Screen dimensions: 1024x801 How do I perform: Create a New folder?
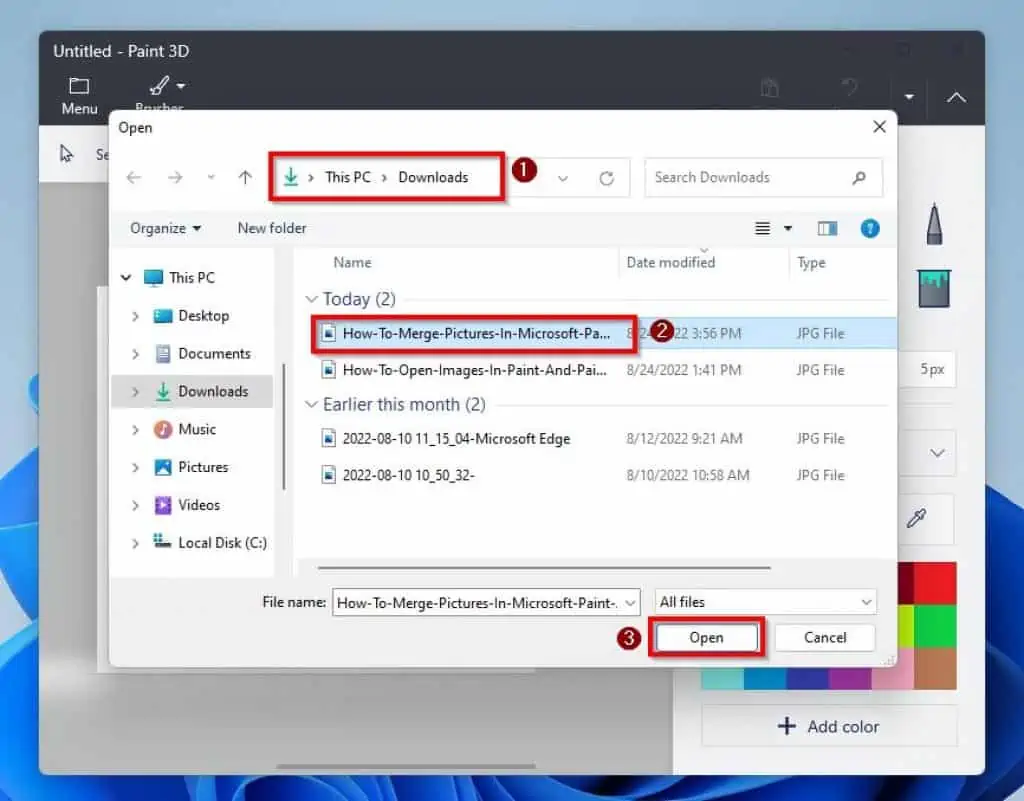(271, 228)
